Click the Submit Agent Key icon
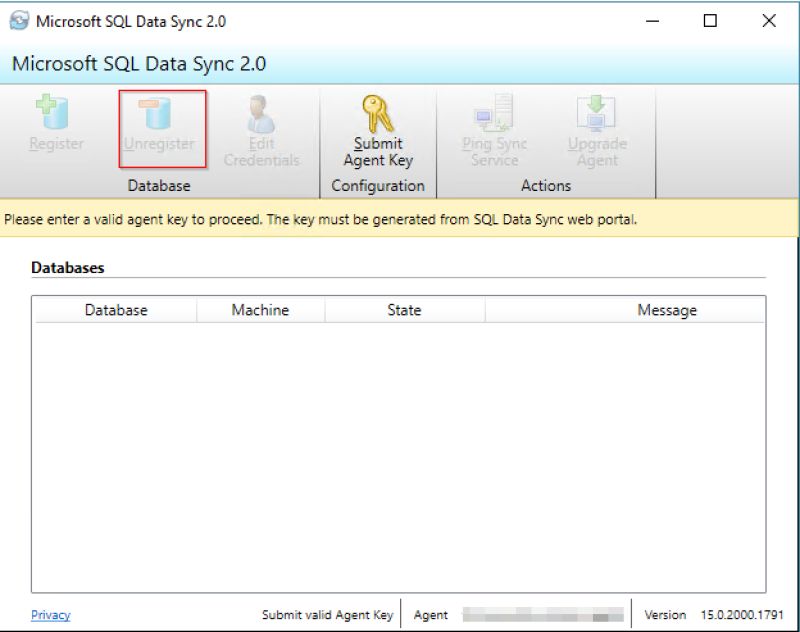 point(376,128)
